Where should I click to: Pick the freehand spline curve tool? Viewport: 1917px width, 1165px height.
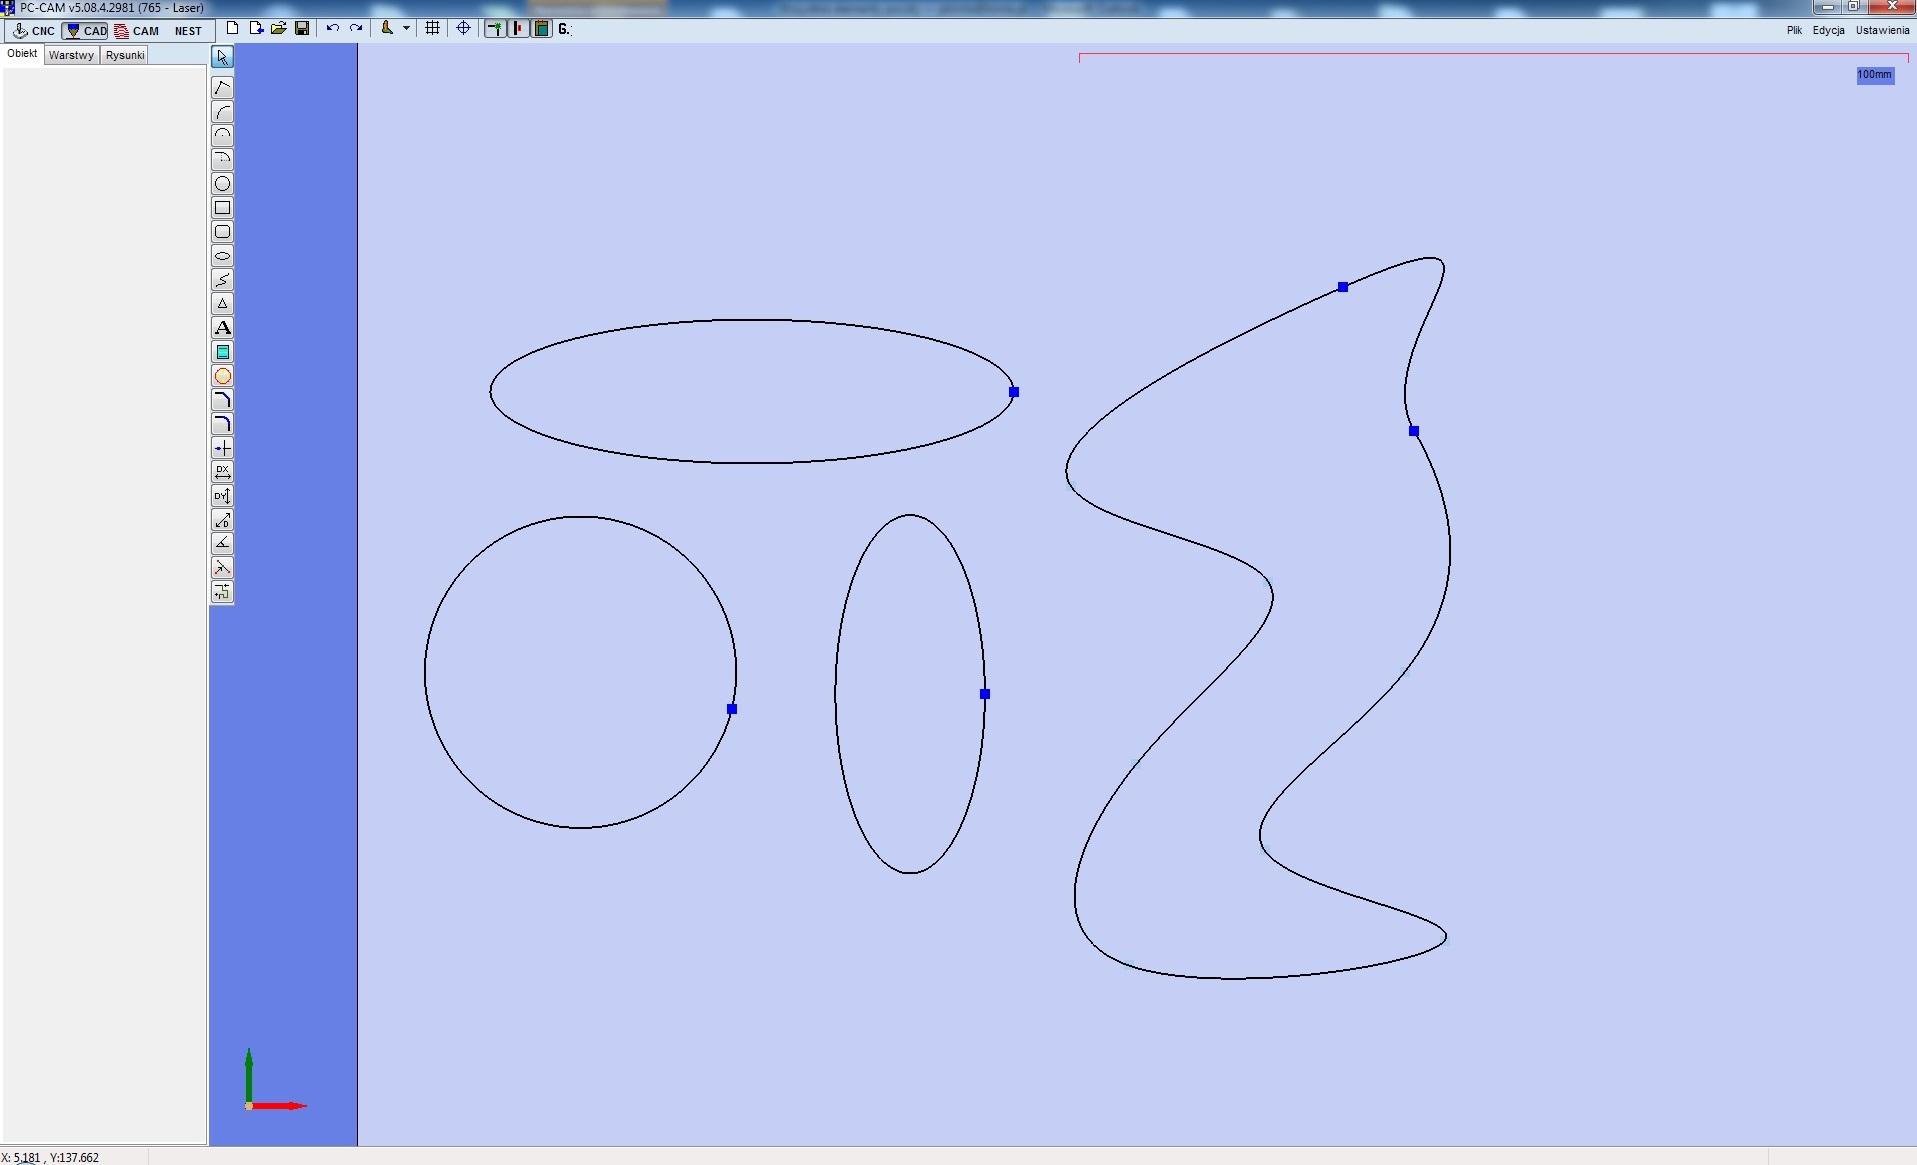click(x=222, y=280)
